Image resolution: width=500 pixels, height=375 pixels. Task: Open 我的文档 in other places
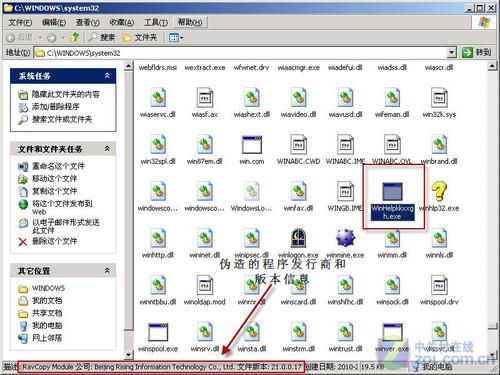(47, 300)
